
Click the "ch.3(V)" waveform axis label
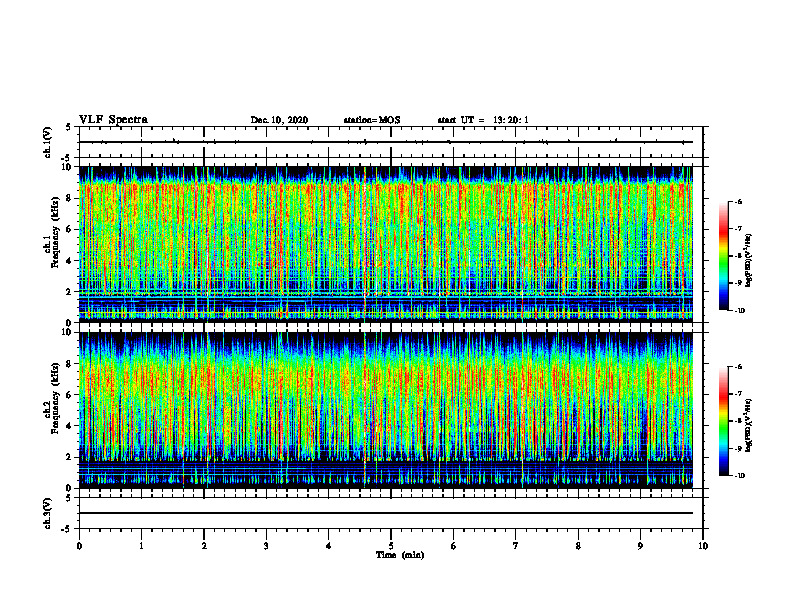click(x=47, y=513)
